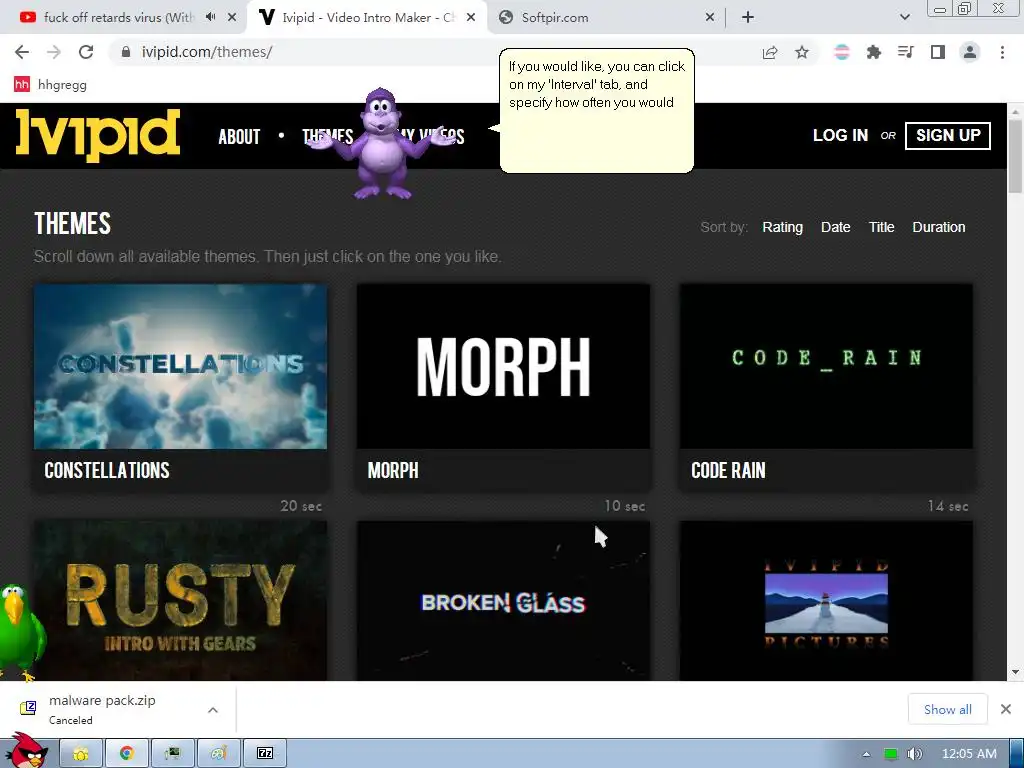Click the browser forward arrow
Image resolution: width=1024 pixels, height=768 pixels.
coord(54,52)
